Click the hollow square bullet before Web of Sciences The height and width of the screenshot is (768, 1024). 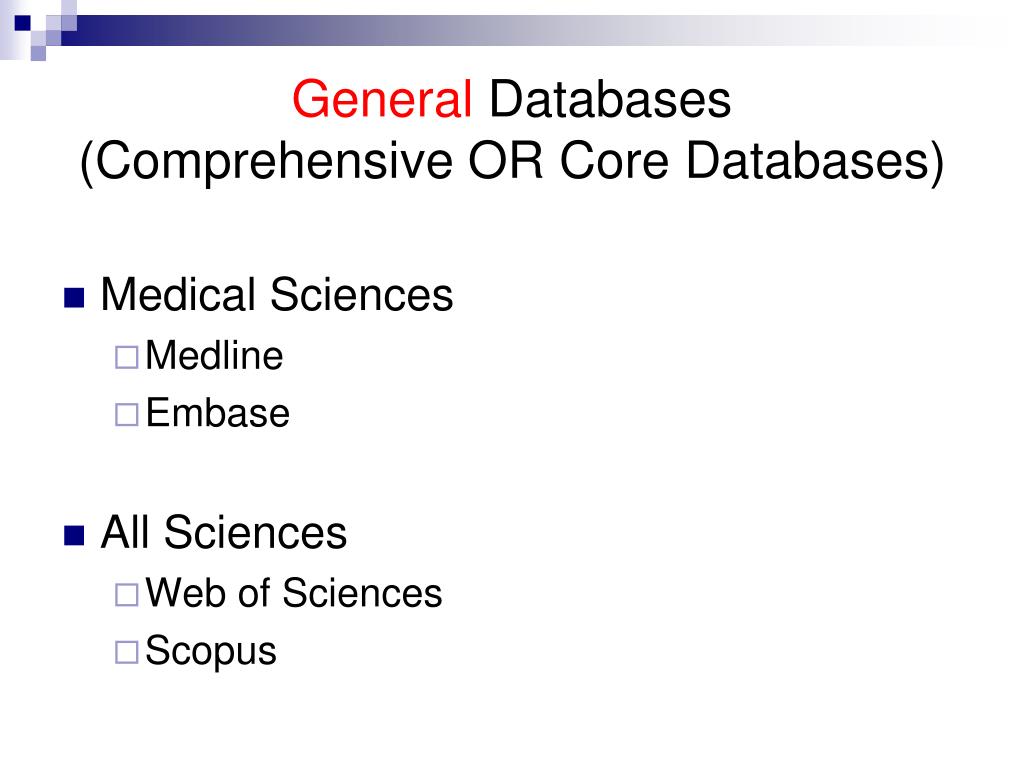tap(126, 595)
